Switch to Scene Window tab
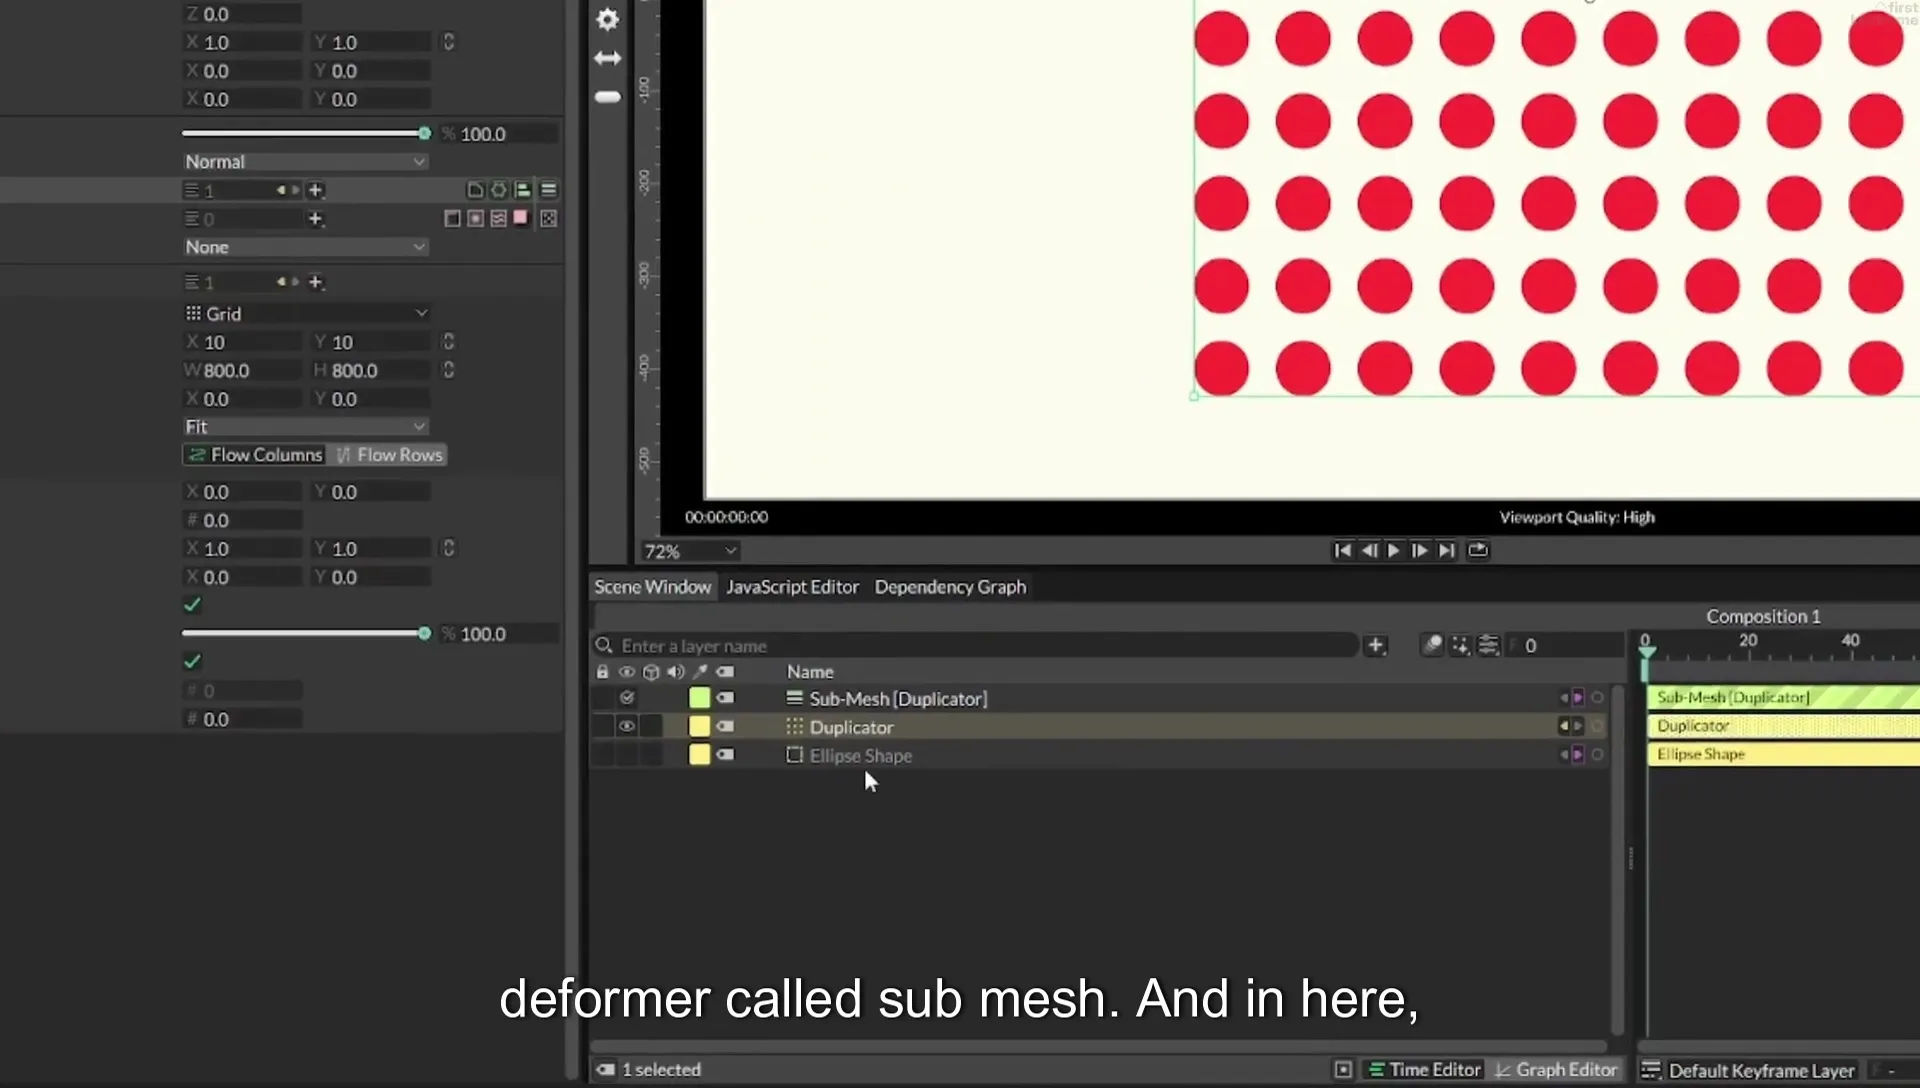Image resolution: width=1920 pixels, height=1088 pixels. click(652, 587)
